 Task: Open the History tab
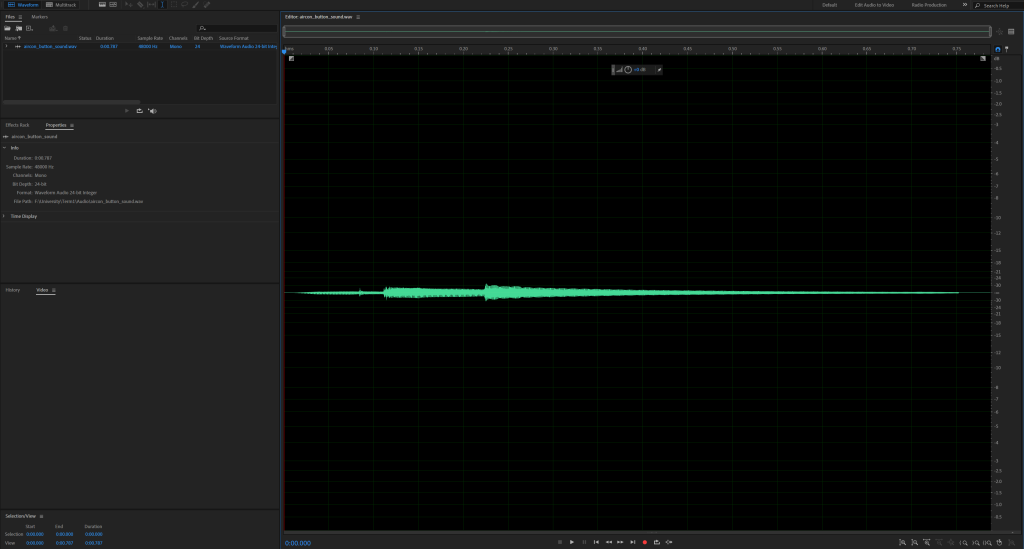[x=13, y=290]
